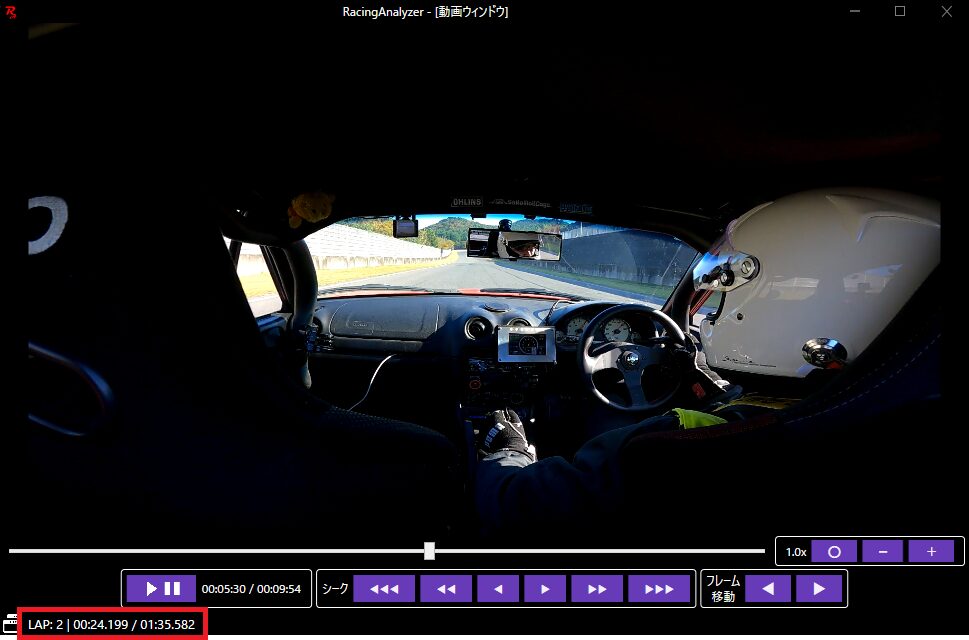Viewport: 969px width, 640px height.
Task: Click the video seek slider handle
Action: coord(429,551)
